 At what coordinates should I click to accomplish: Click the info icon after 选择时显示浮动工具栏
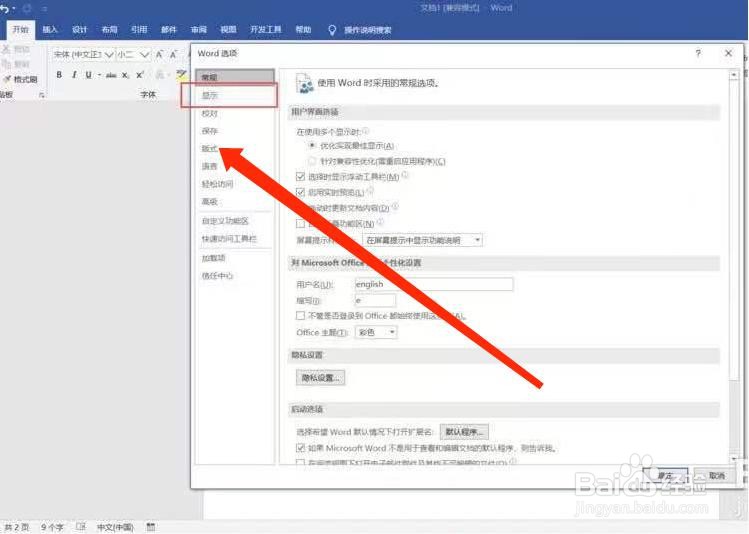[x=405, y=175]
